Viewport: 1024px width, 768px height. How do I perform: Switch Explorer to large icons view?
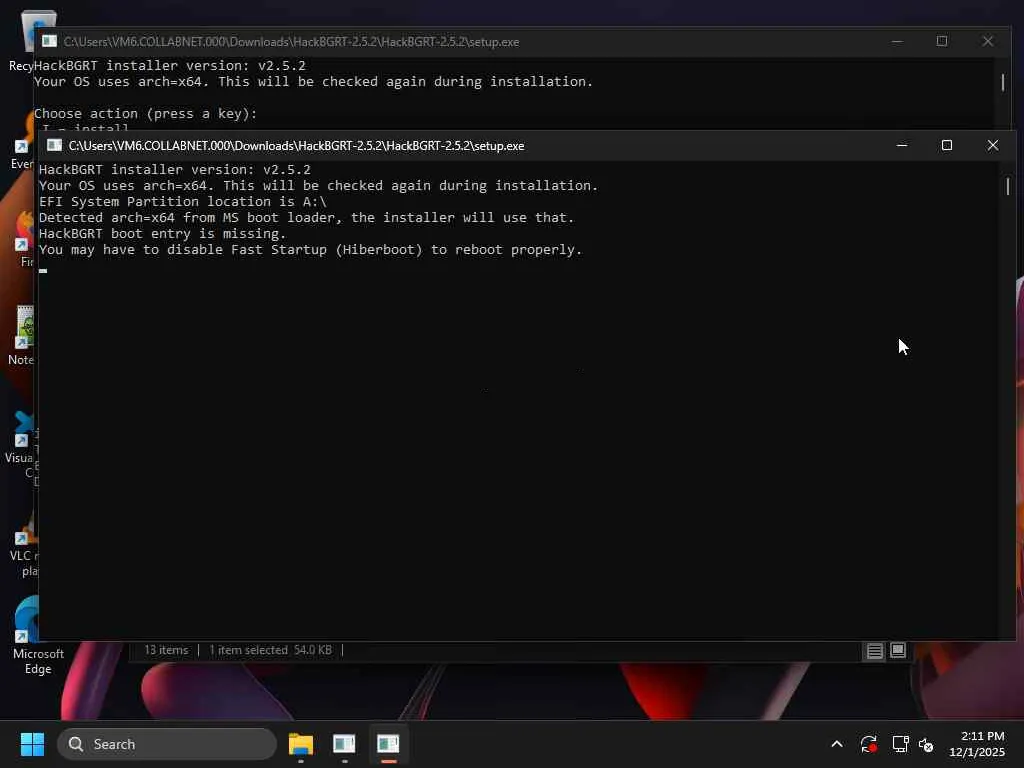click(898, 650)
